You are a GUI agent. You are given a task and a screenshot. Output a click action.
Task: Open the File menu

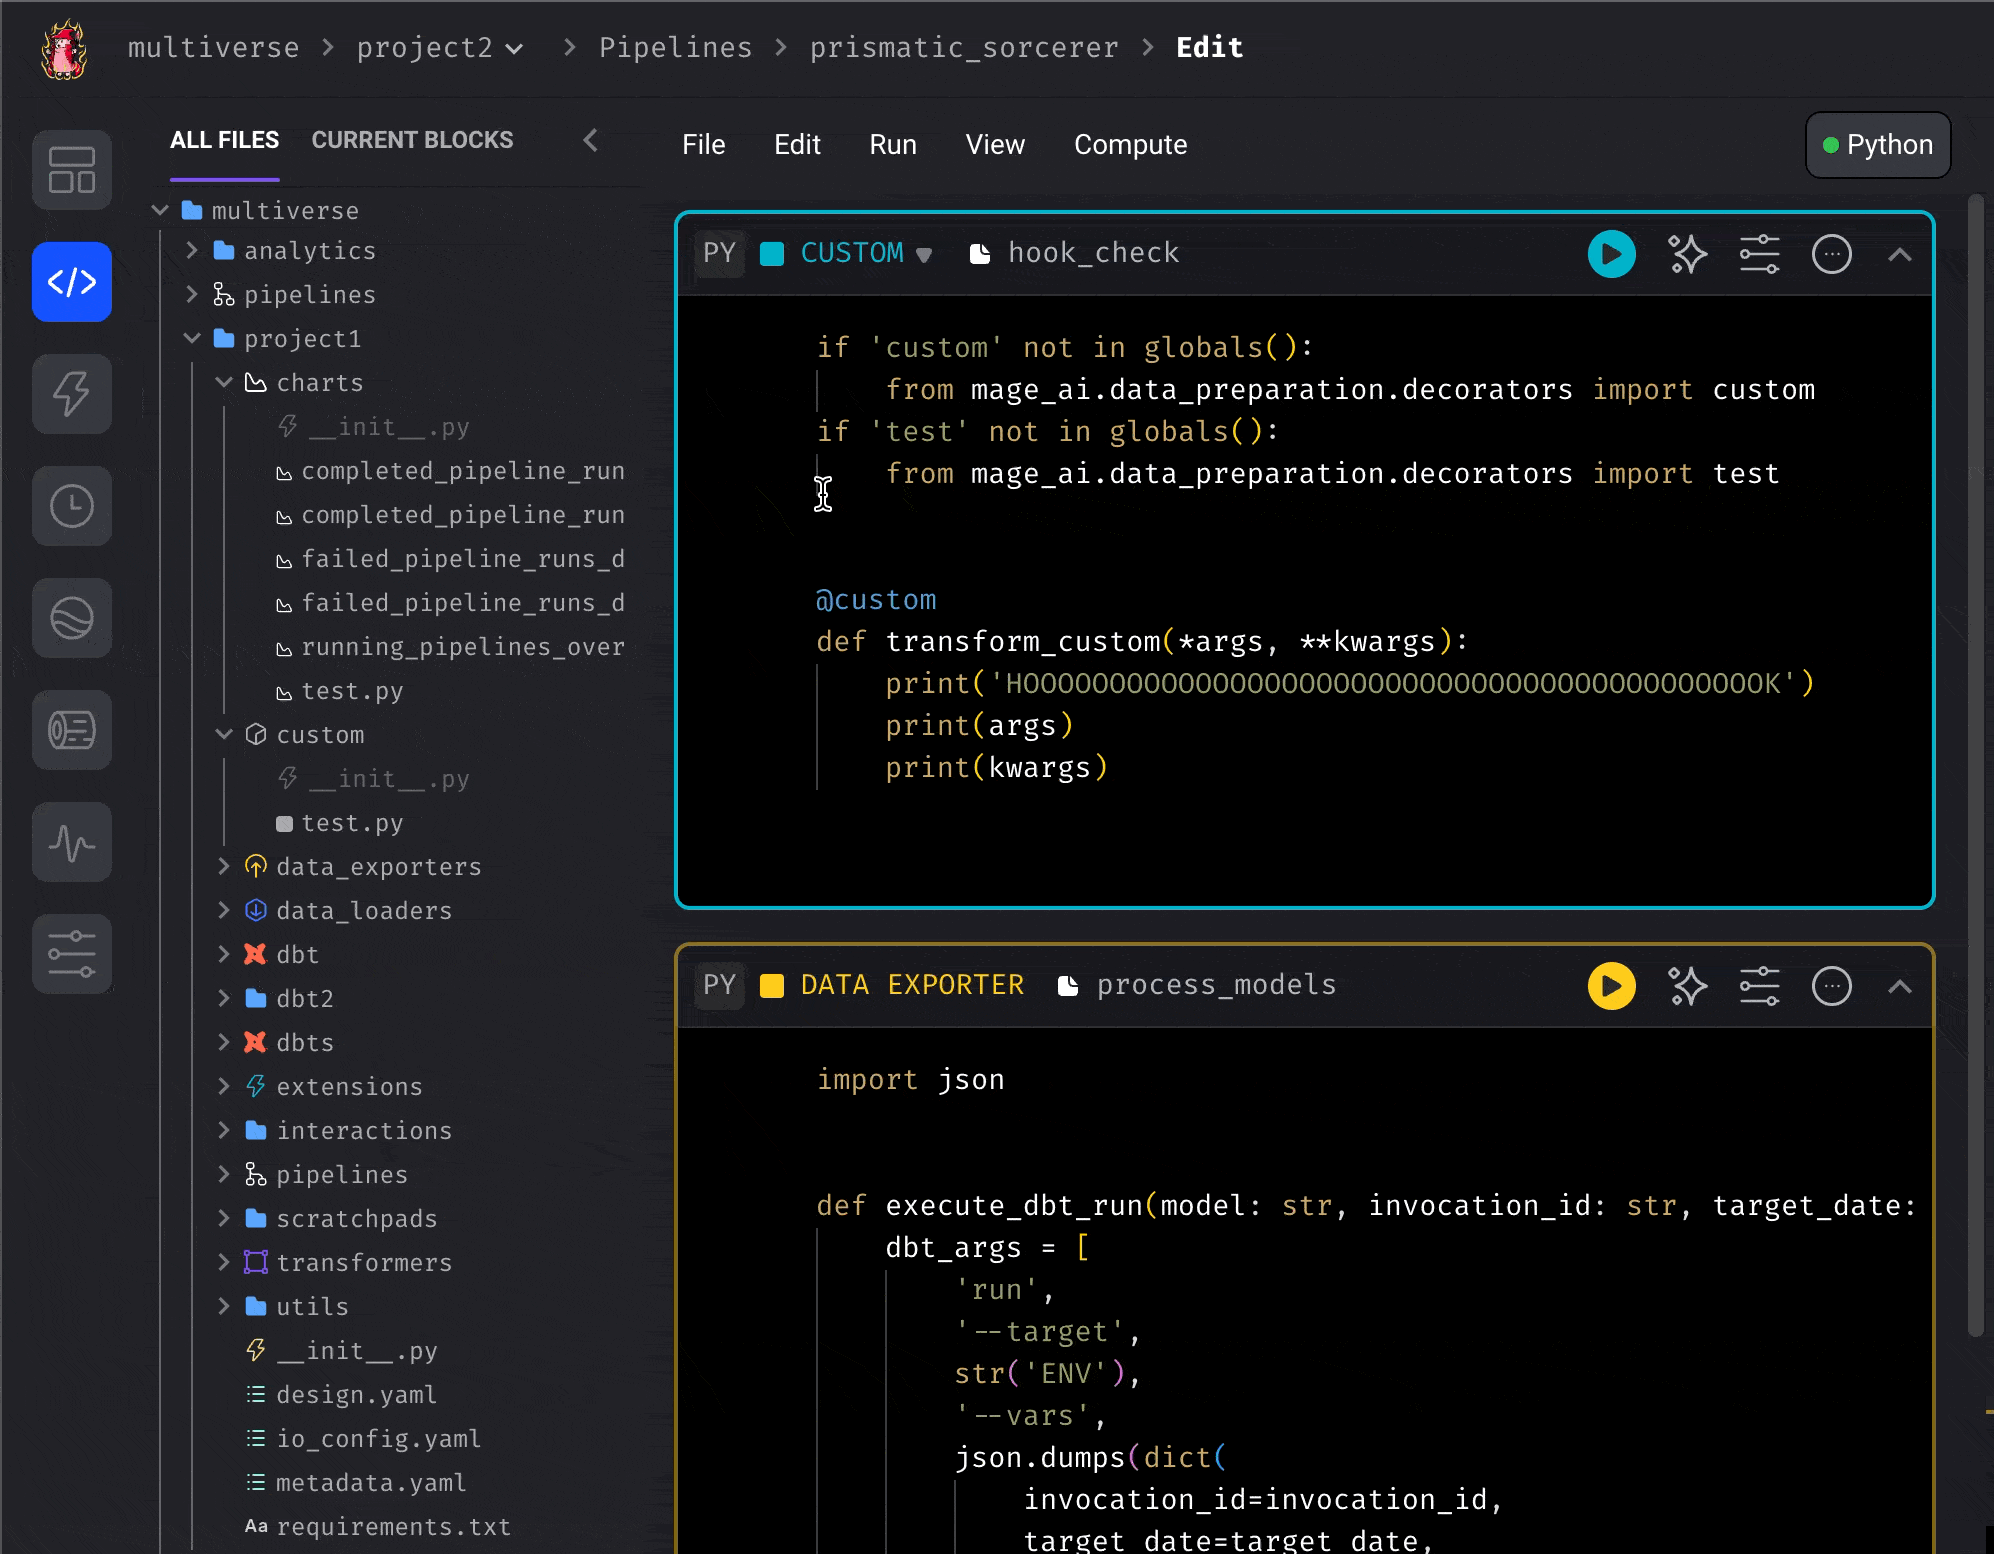pyautogui.click(x=704, y=145)
